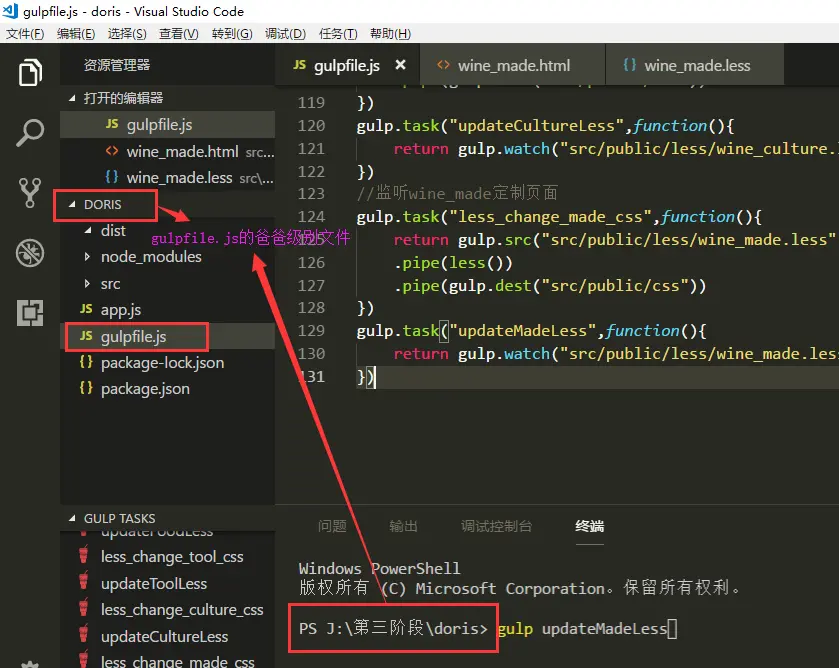Click JS icon on gulpfile.js tab
This screenshot has height=668, width=839.
pyautogui.click(x=300, y=65)
